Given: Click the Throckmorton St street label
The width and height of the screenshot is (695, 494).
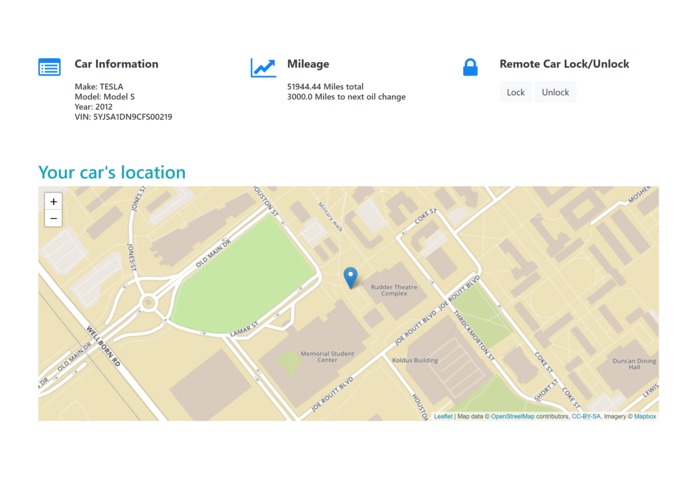Looking at the screenshot, I should point(473,335).
